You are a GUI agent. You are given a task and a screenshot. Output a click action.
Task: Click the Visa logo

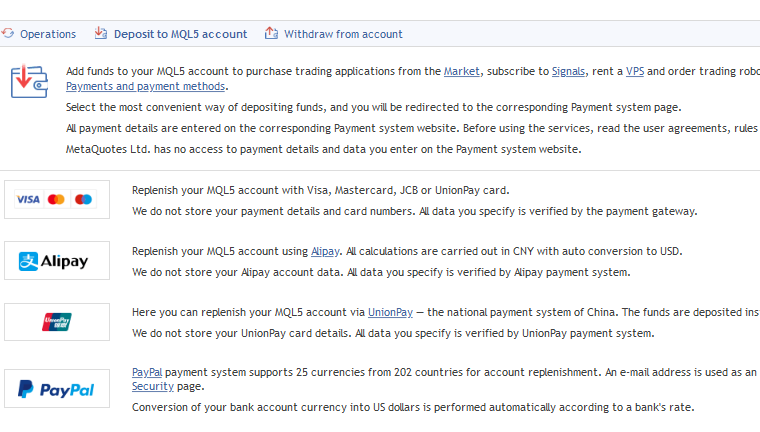pos(28,199)
